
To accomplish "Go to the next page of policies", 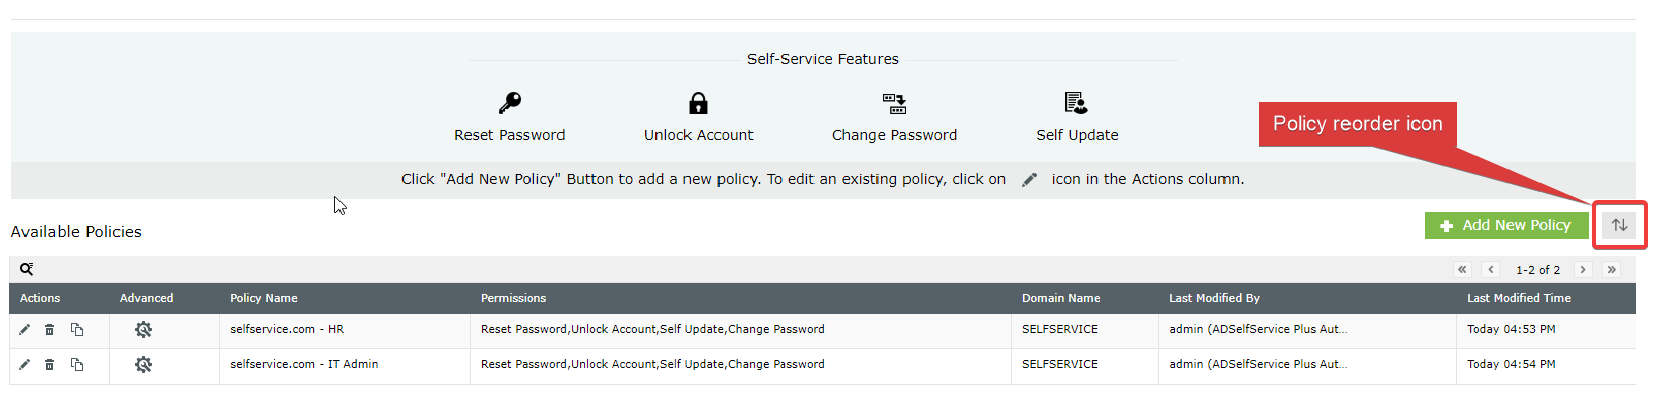I will 1583,270.
